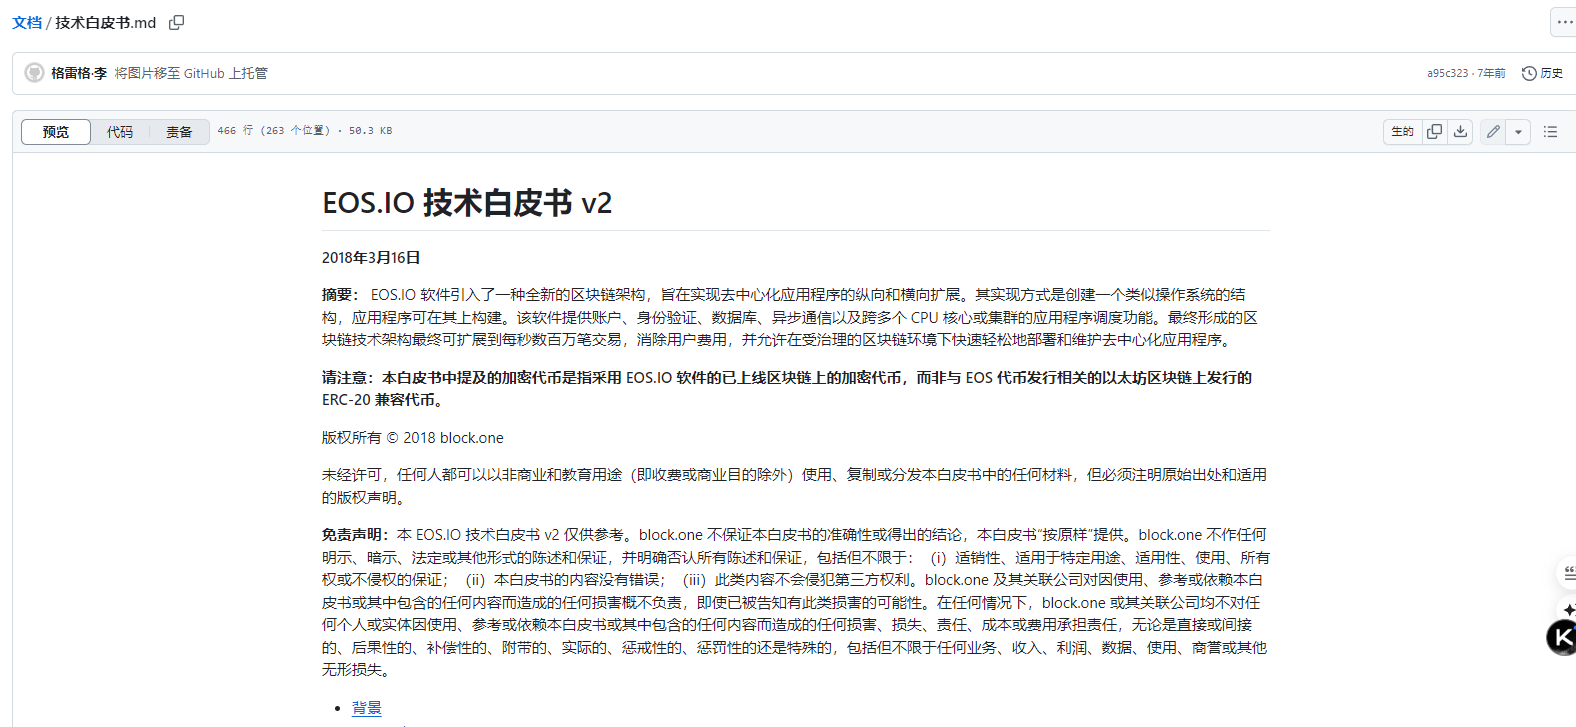Screen dimensions: 1576x727
Task: Open author 格雷格·李 profile link
Action: point(79,73)
